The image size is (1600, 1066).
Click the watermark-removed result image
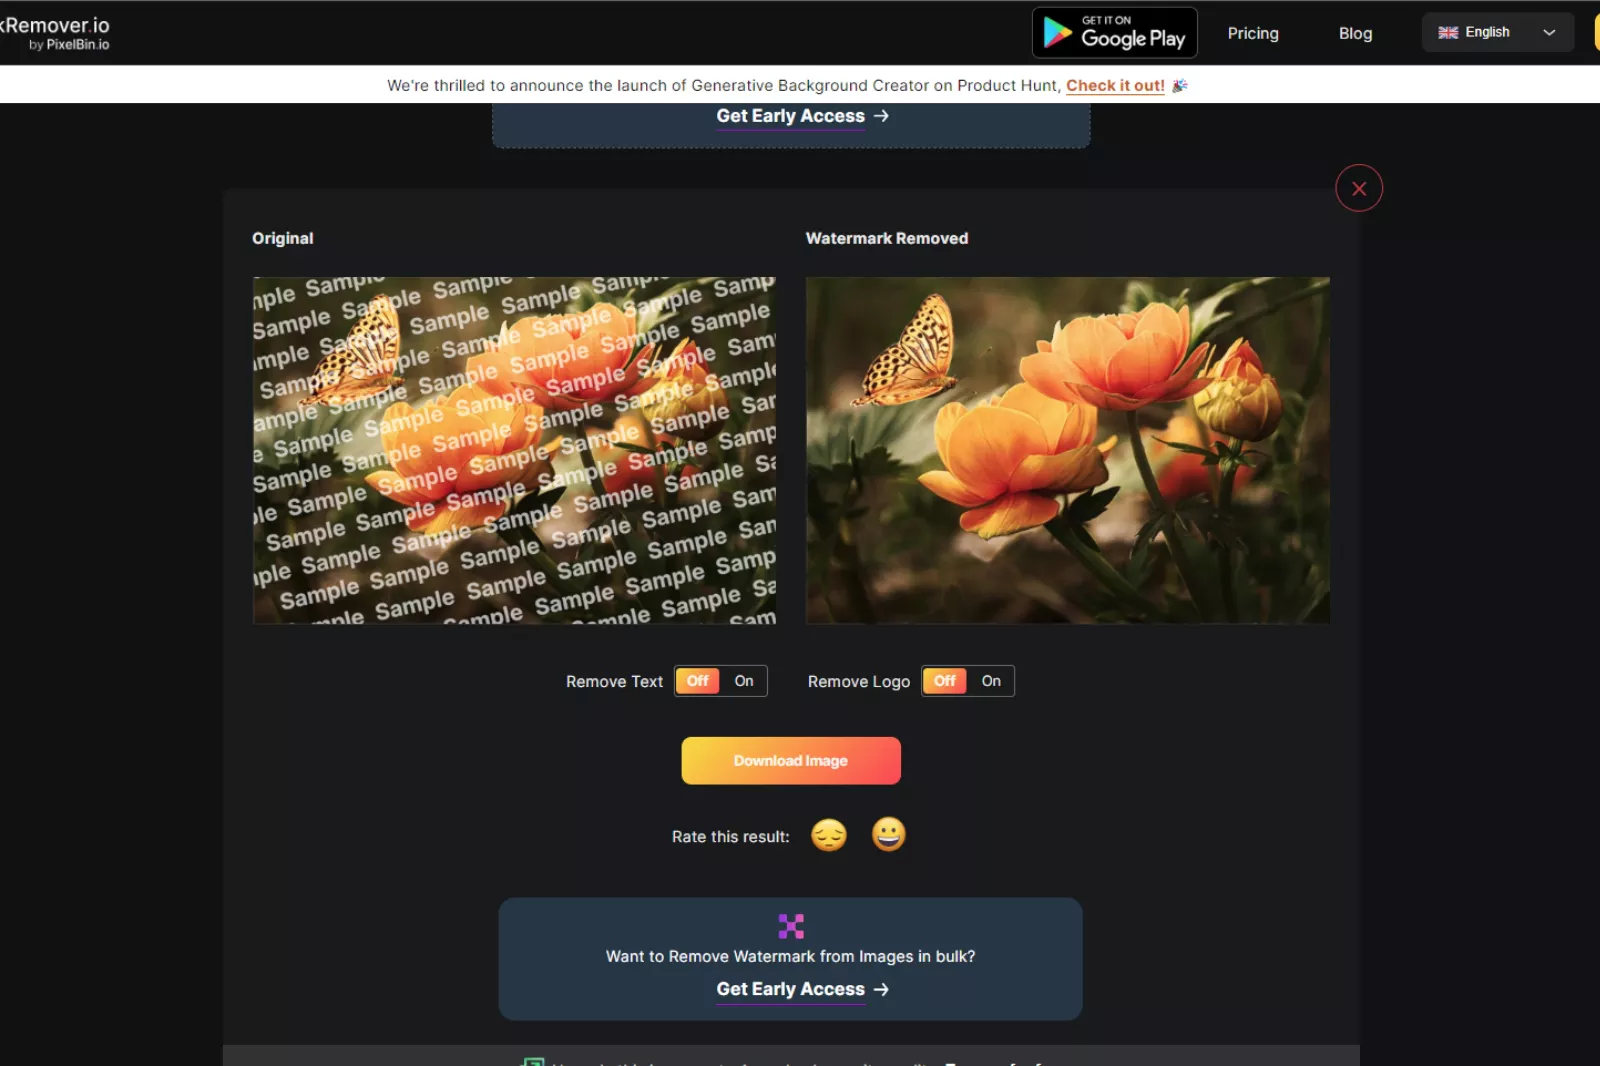1068,451
